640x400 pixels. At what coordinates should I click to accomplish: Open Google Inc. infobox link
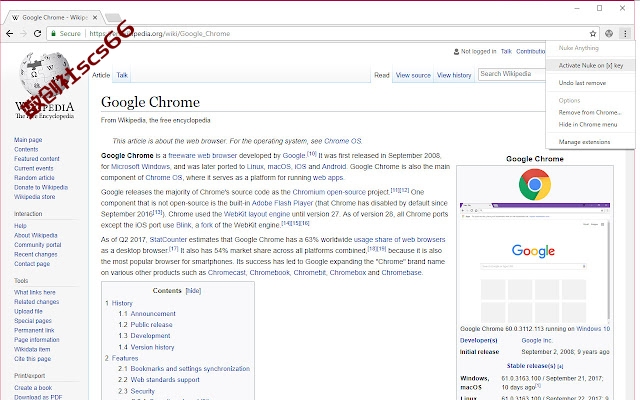(x=537, y=340)
